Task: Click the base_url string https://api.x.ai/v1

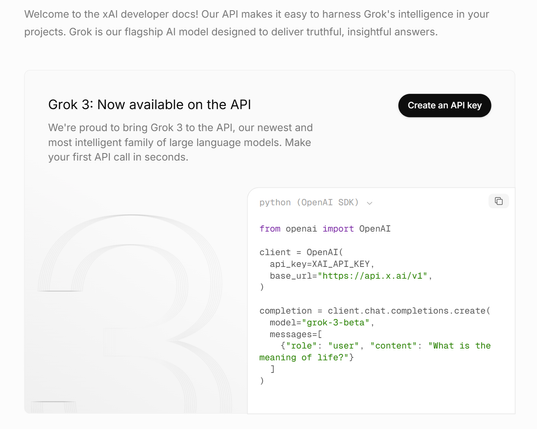Action: 373,276
